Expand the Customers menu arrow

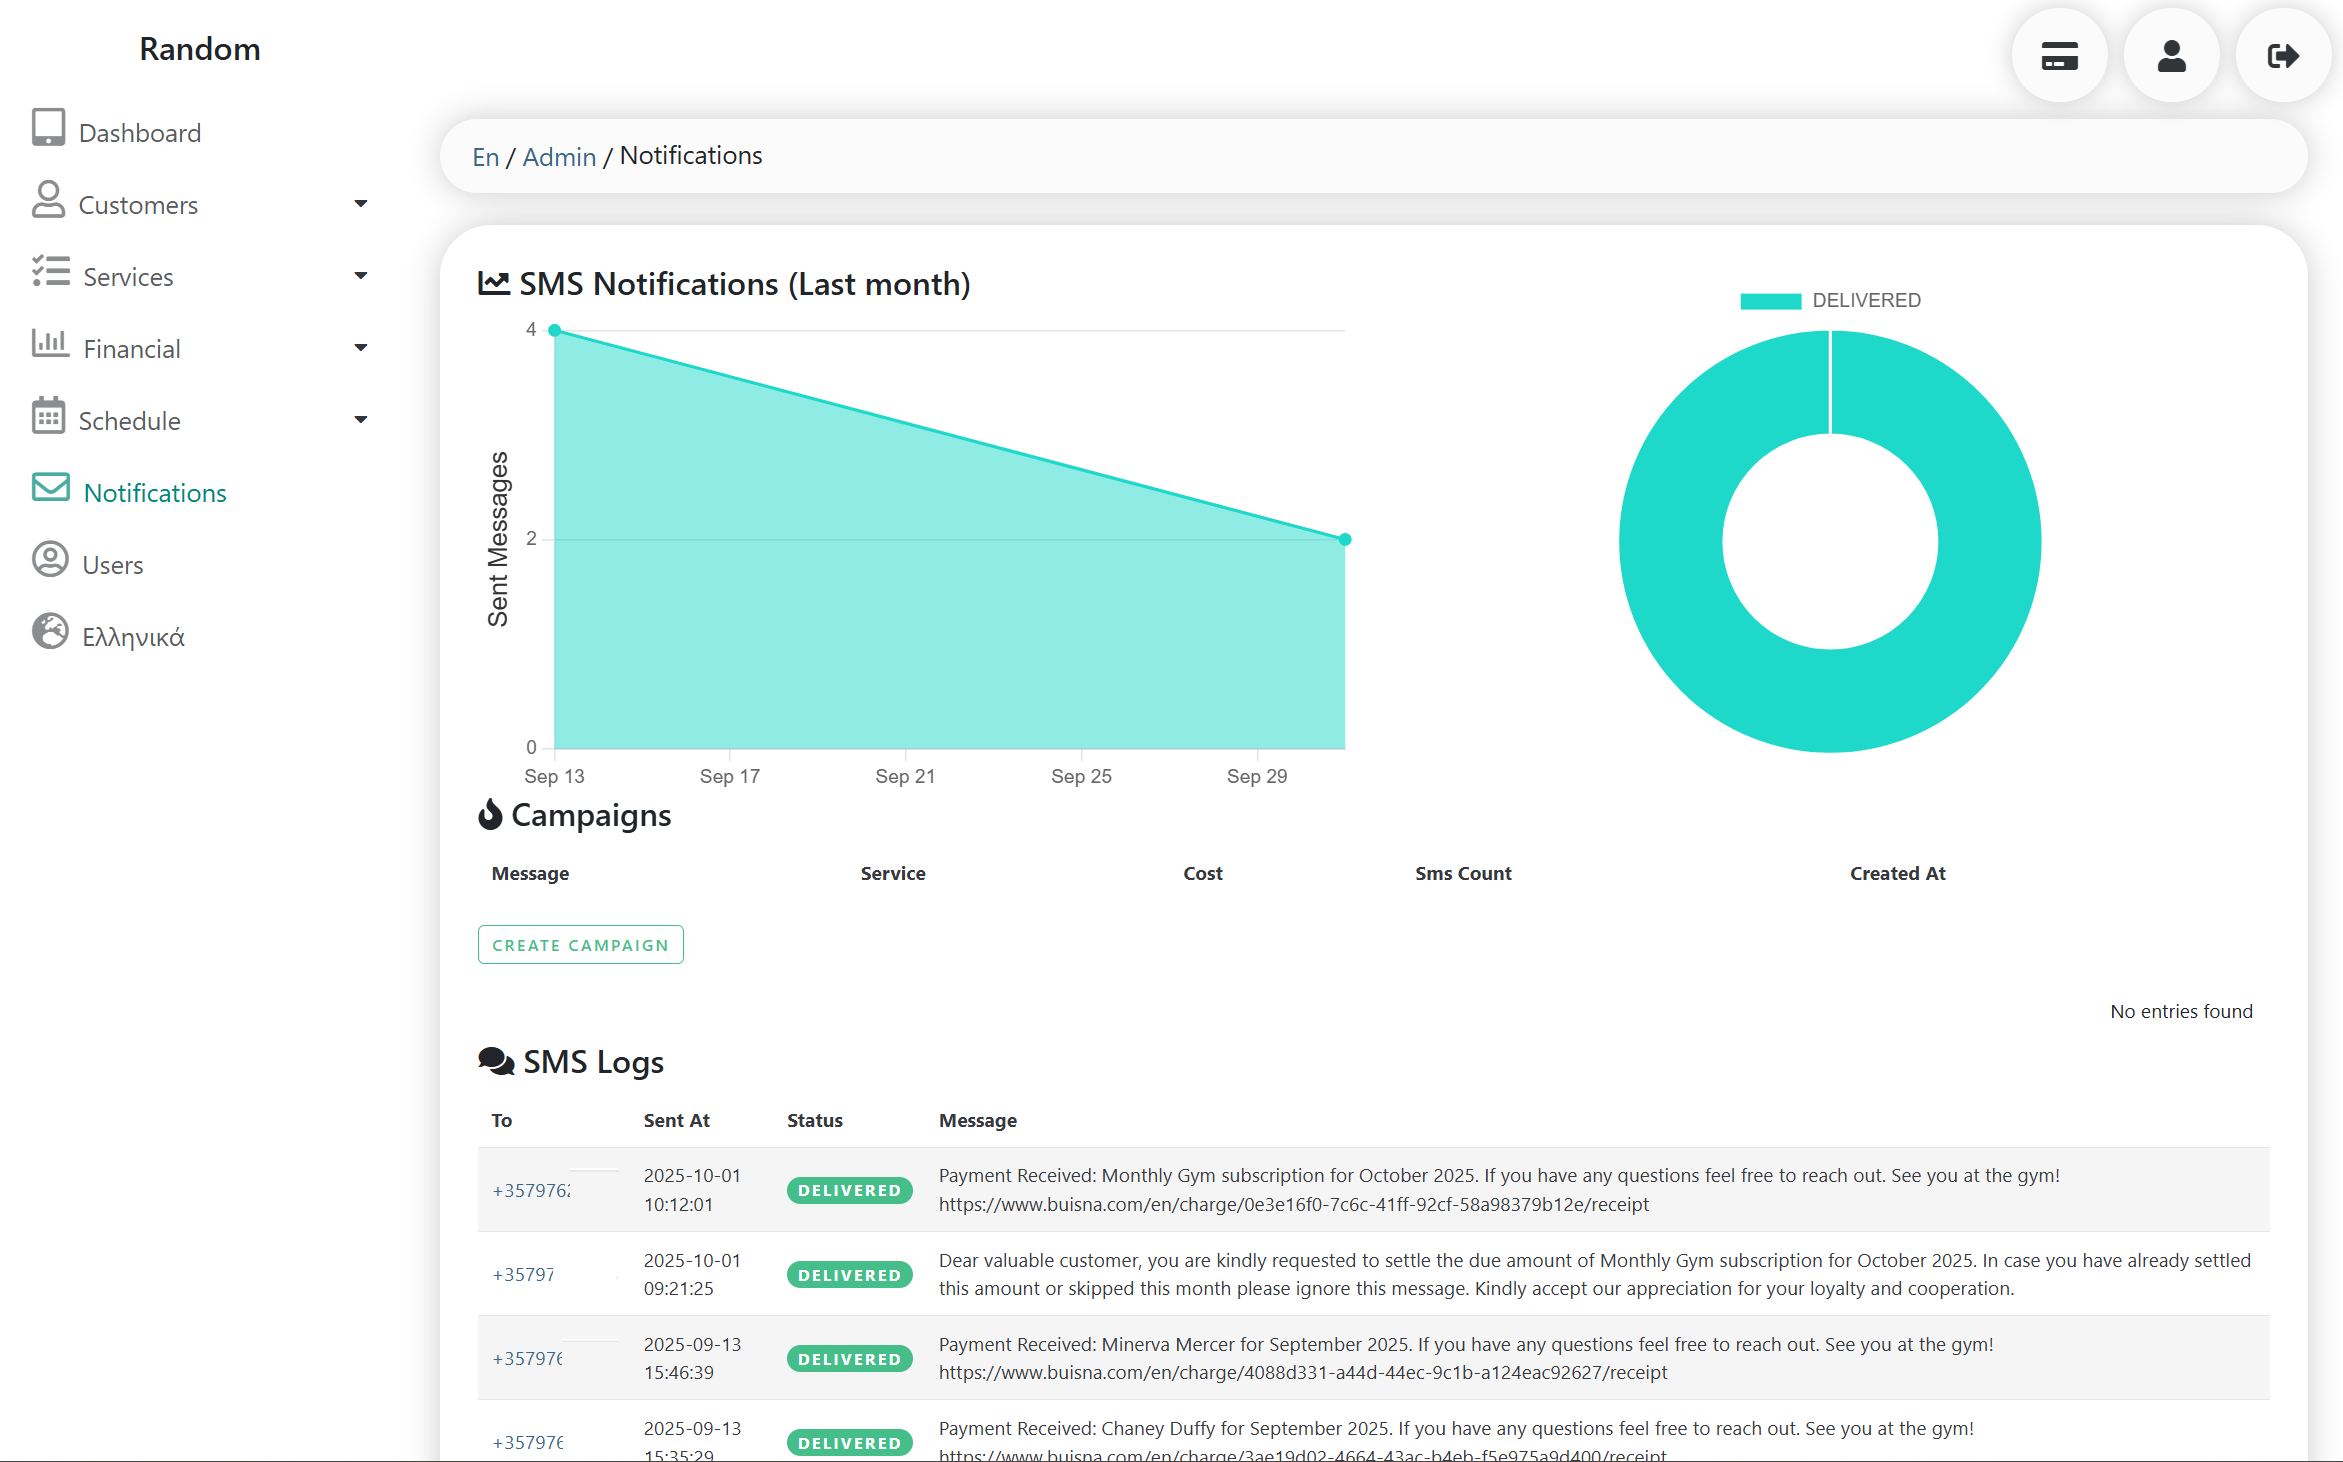pos(361,204)
